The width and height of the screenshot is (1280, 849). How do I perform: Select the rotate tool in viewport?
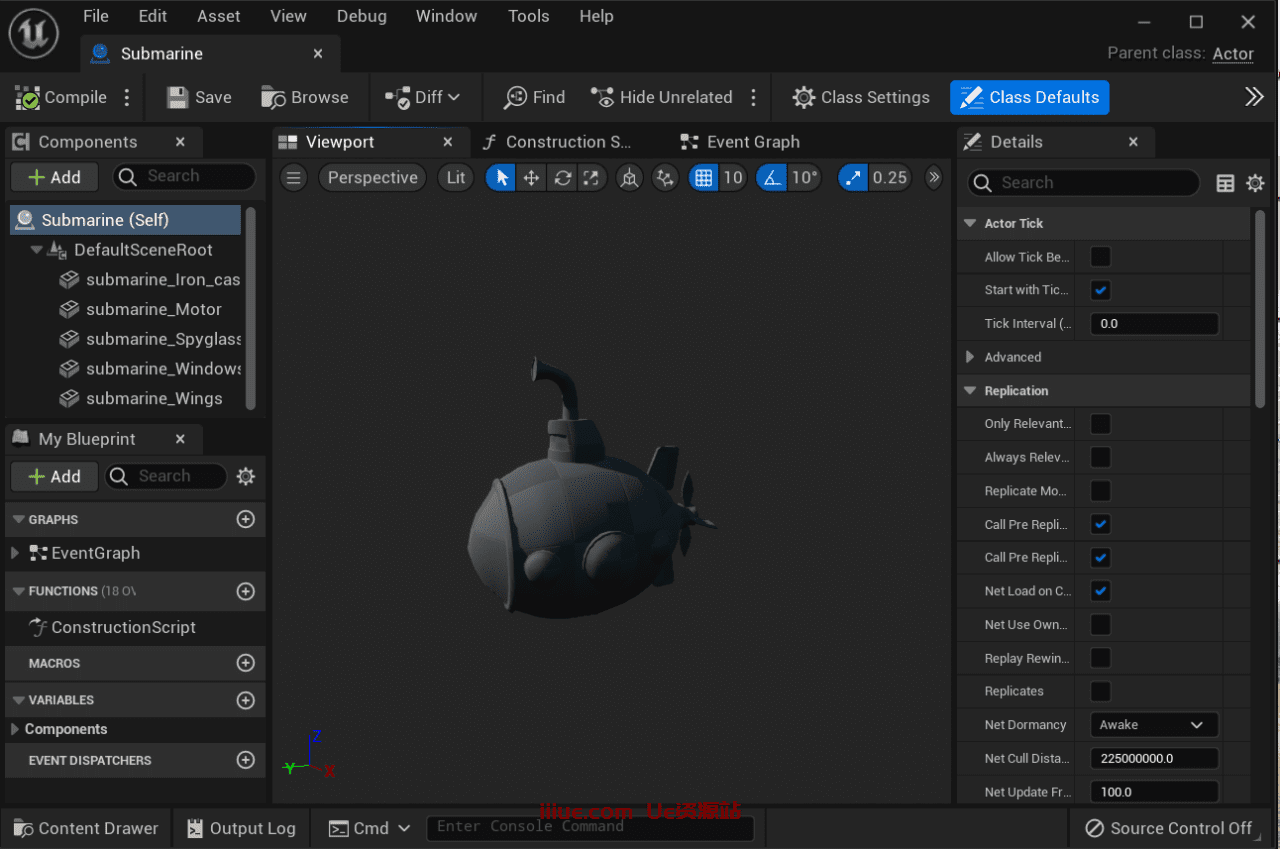tap(562, 178)
